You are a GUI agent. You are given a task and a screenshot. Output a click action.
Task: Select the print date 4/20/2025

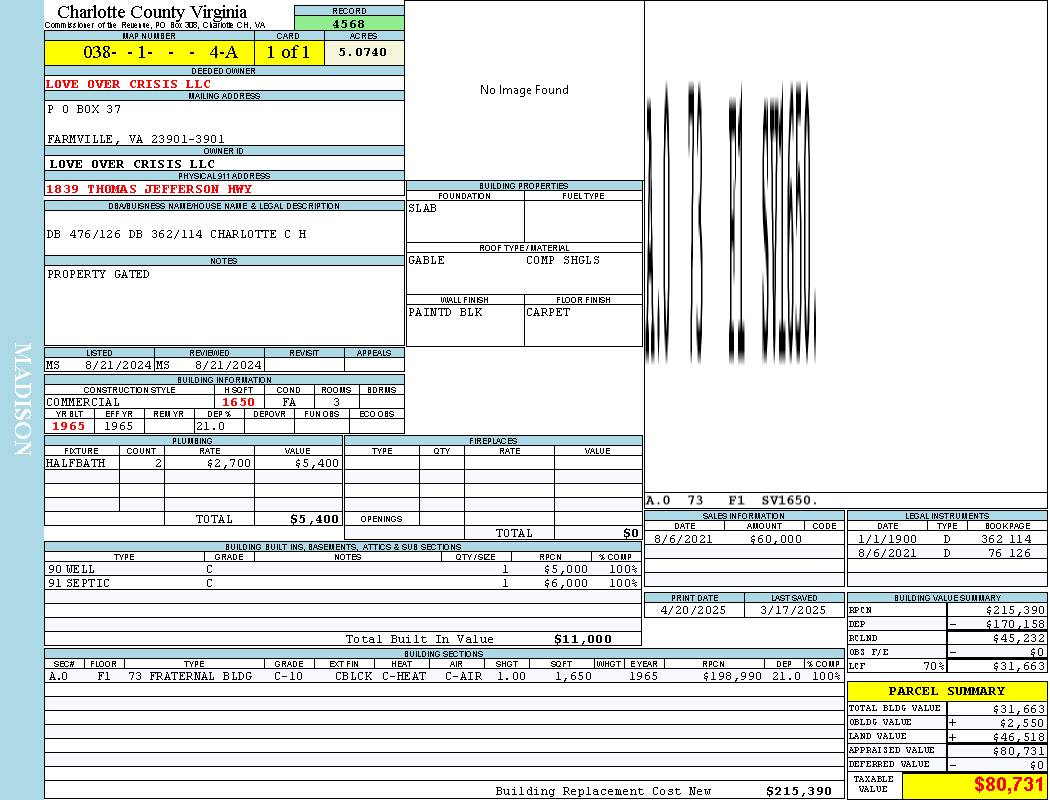[x=693, y=611]
